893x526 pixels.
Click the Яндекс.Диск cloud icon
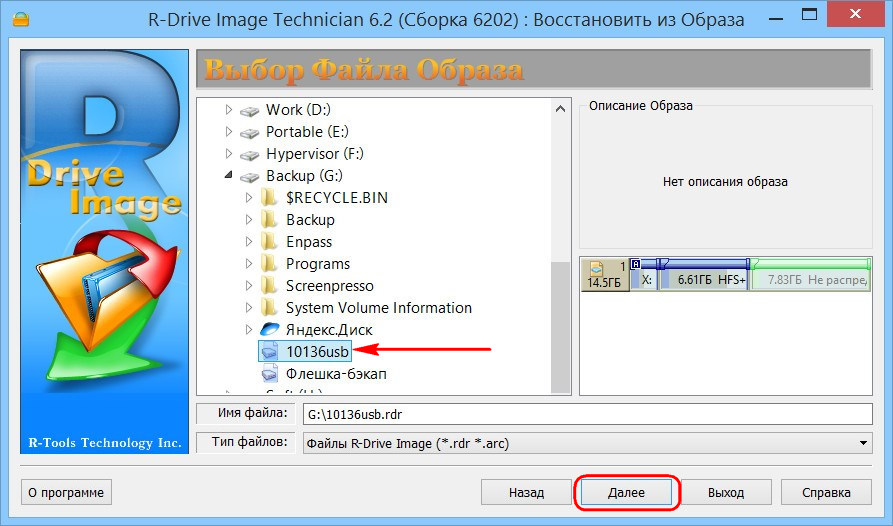coord(269,330)
